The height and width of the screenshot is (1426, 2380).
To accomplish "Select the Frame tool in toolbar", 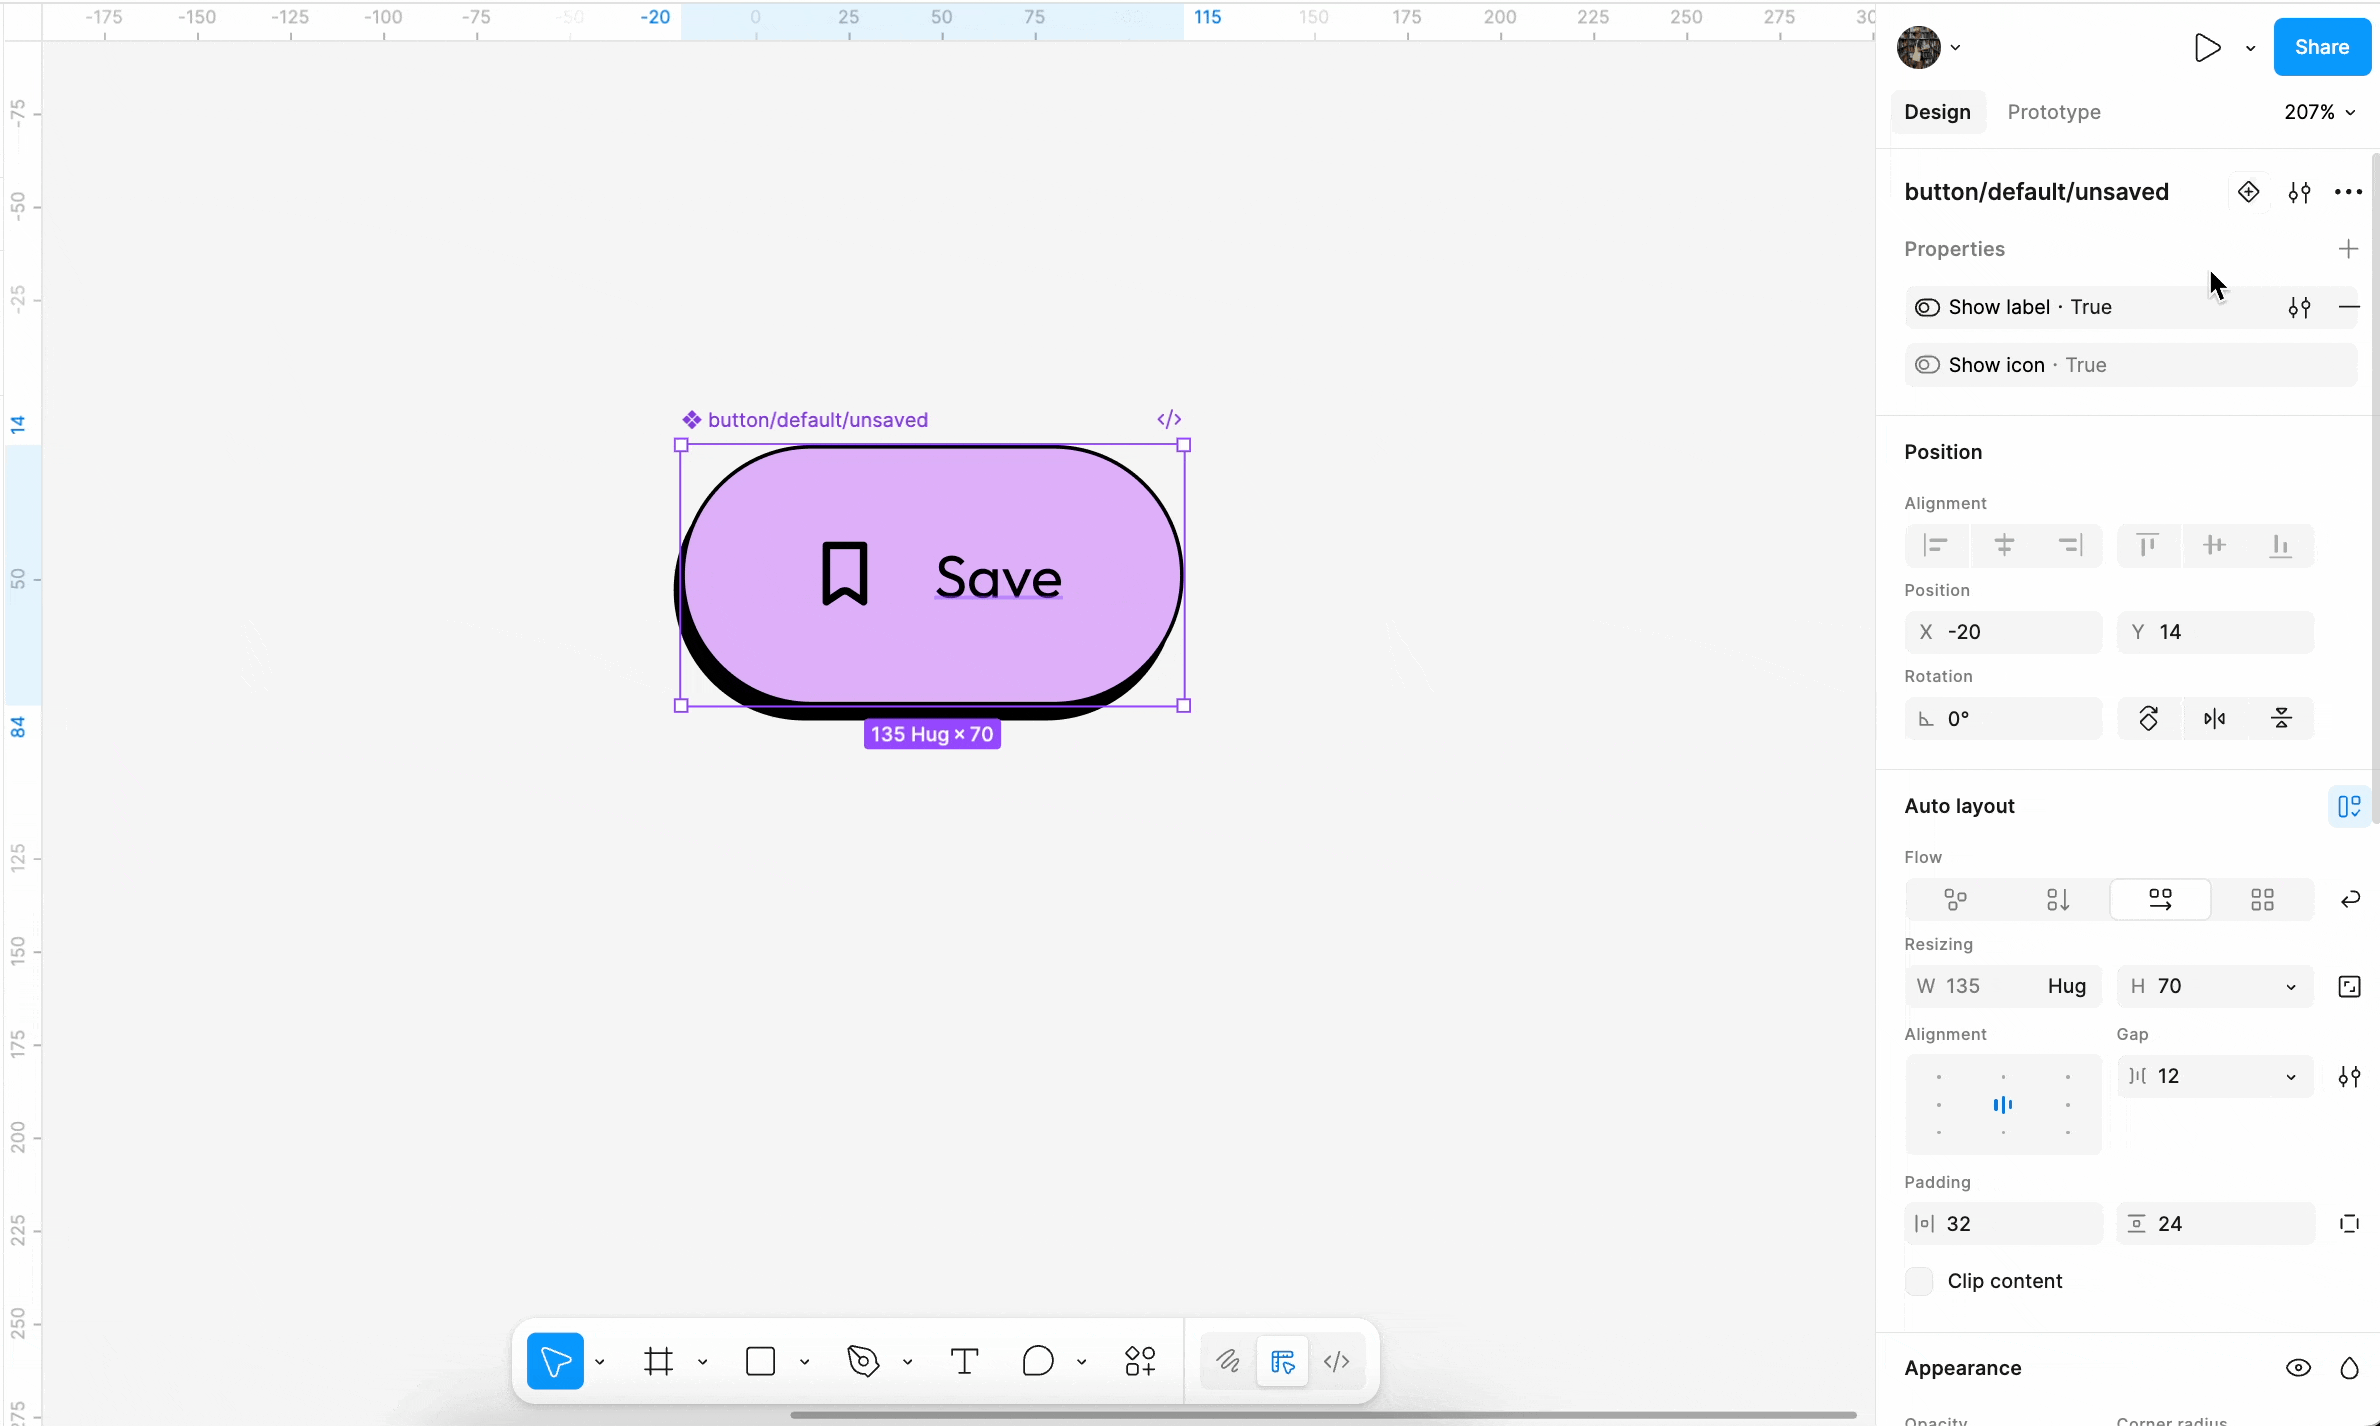I will pyautogui.click(x=658, y=1361).
